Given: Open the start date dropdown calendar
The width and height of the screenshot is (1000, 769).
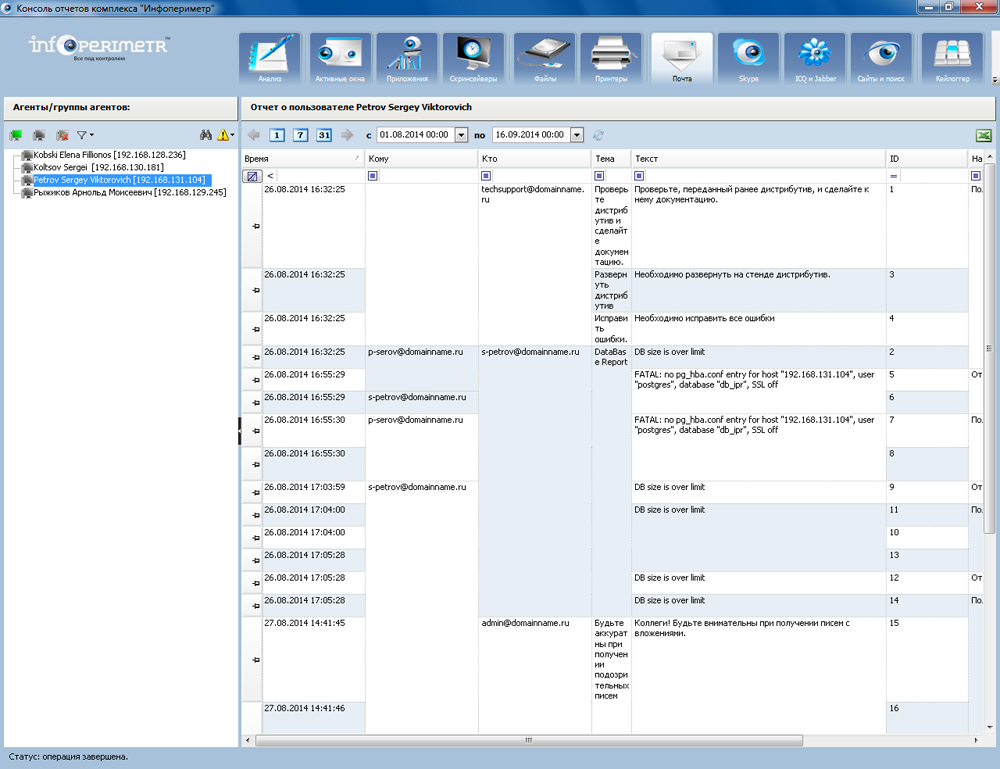Looking at the screenshot, I should pyautogui.click(x=461, y=135).
